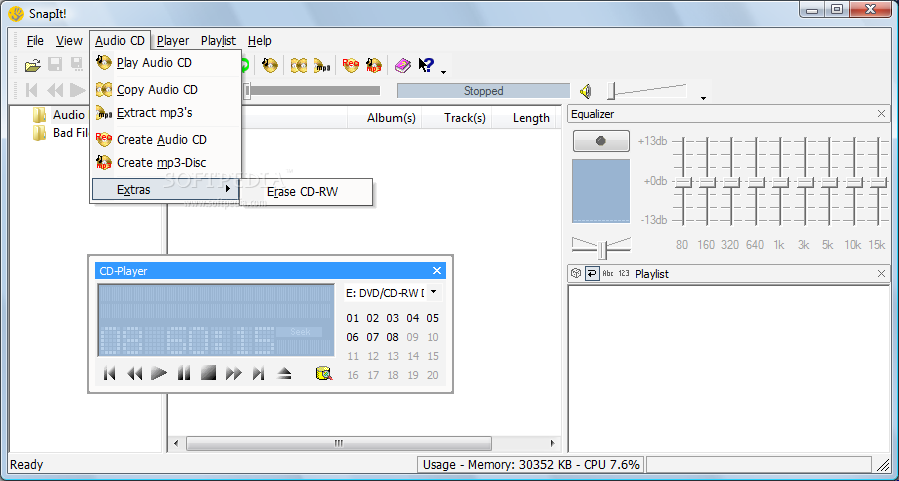
Task: Click the Open folder icon in the toolbar
Action: 33,65
